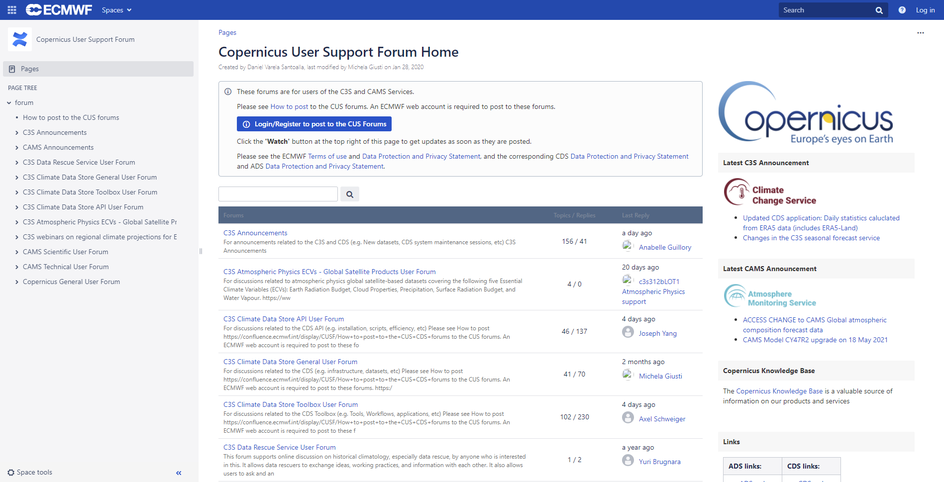Expand C3S Announcements tree item
Viewport: 944px width, 482px height.
tap(17, 132)
